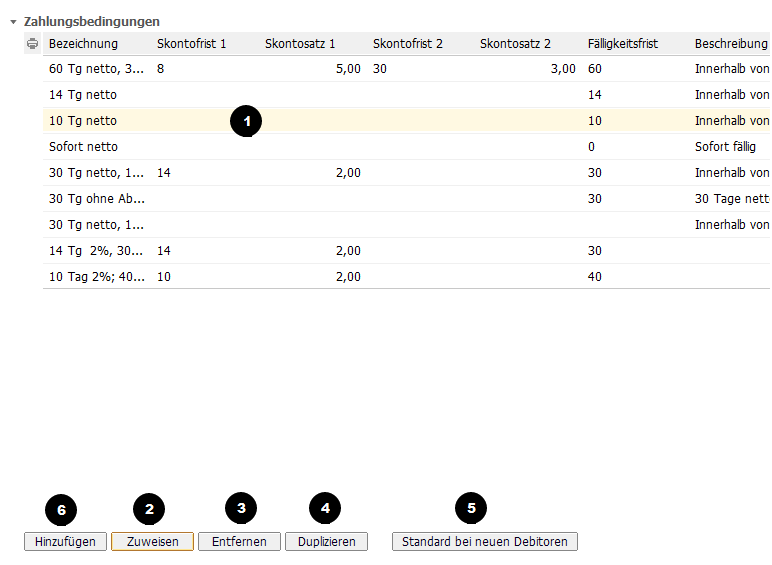Click the Duplizieren button
Image resolution: width=772 pixels, height=565 pixels.
(326, 541)
